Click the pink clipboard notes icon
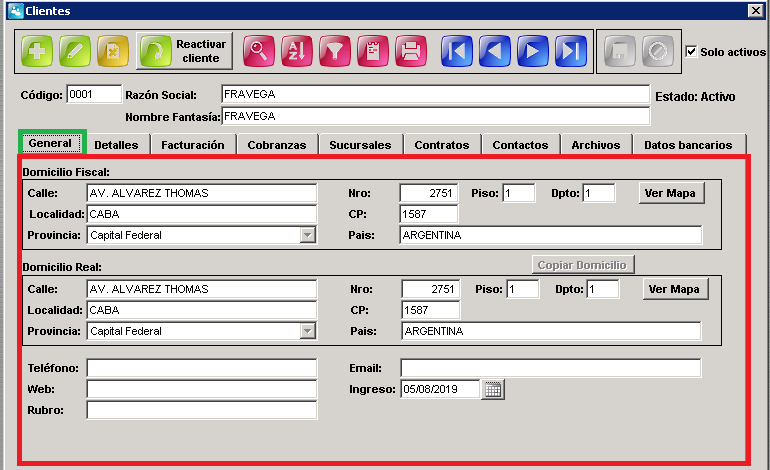 point(373,51)
